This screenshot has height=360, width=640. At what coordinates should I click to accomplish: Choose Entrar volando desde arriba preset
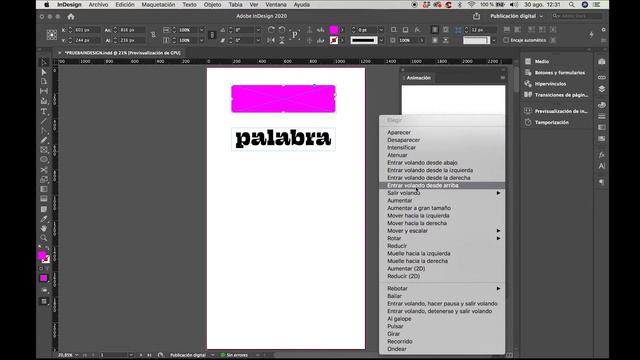click(442, 185)
